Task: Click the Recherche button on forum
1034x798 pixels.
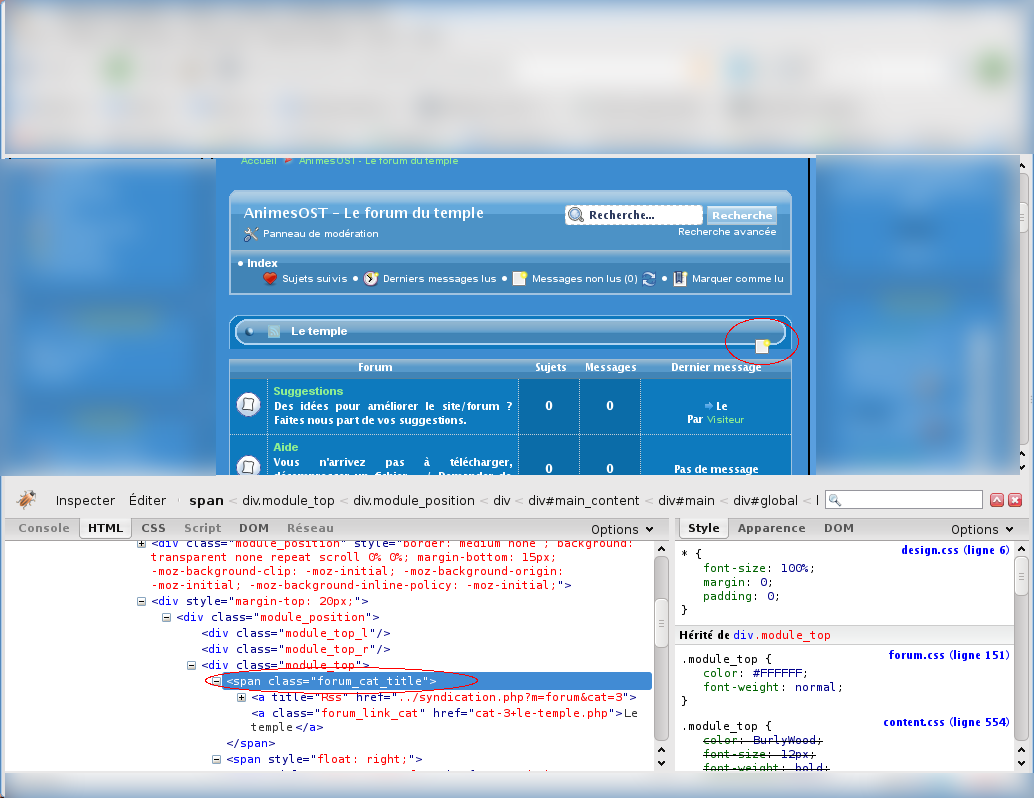Action: pos(742,215)
